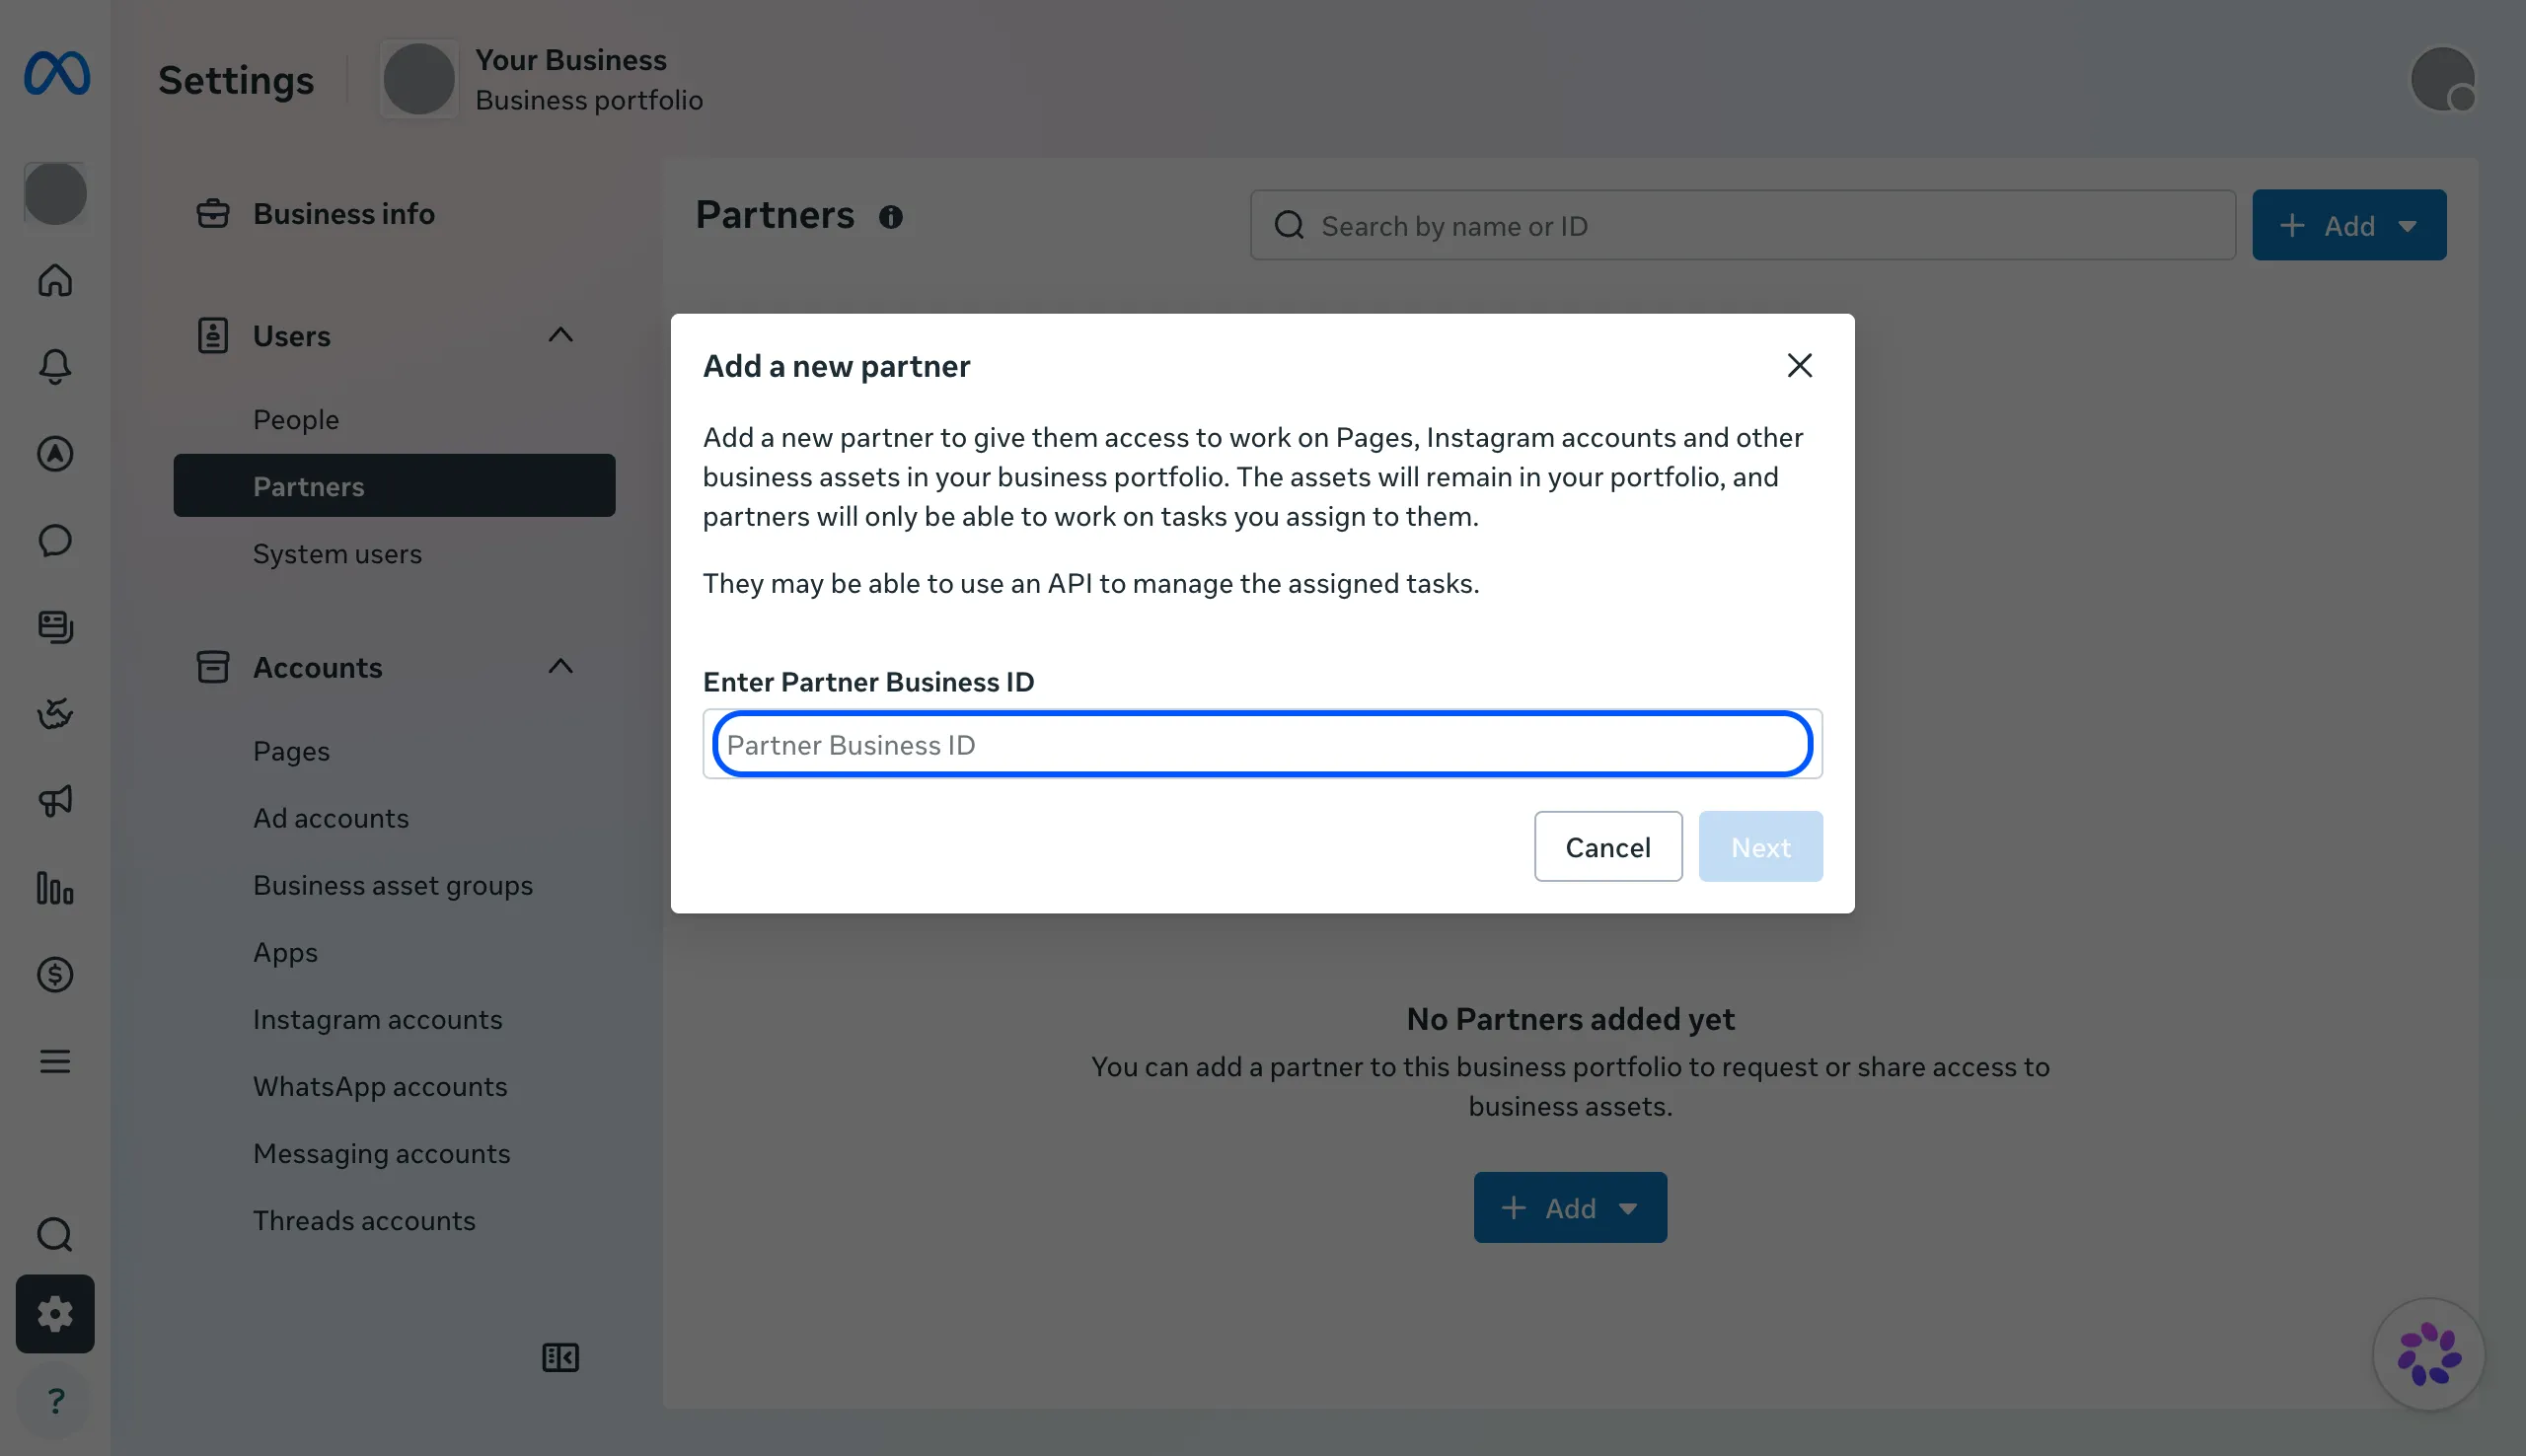Open the profile avatar at top right
The height and width of the screenshot is (1456, 2526).
pos(2443,79)
